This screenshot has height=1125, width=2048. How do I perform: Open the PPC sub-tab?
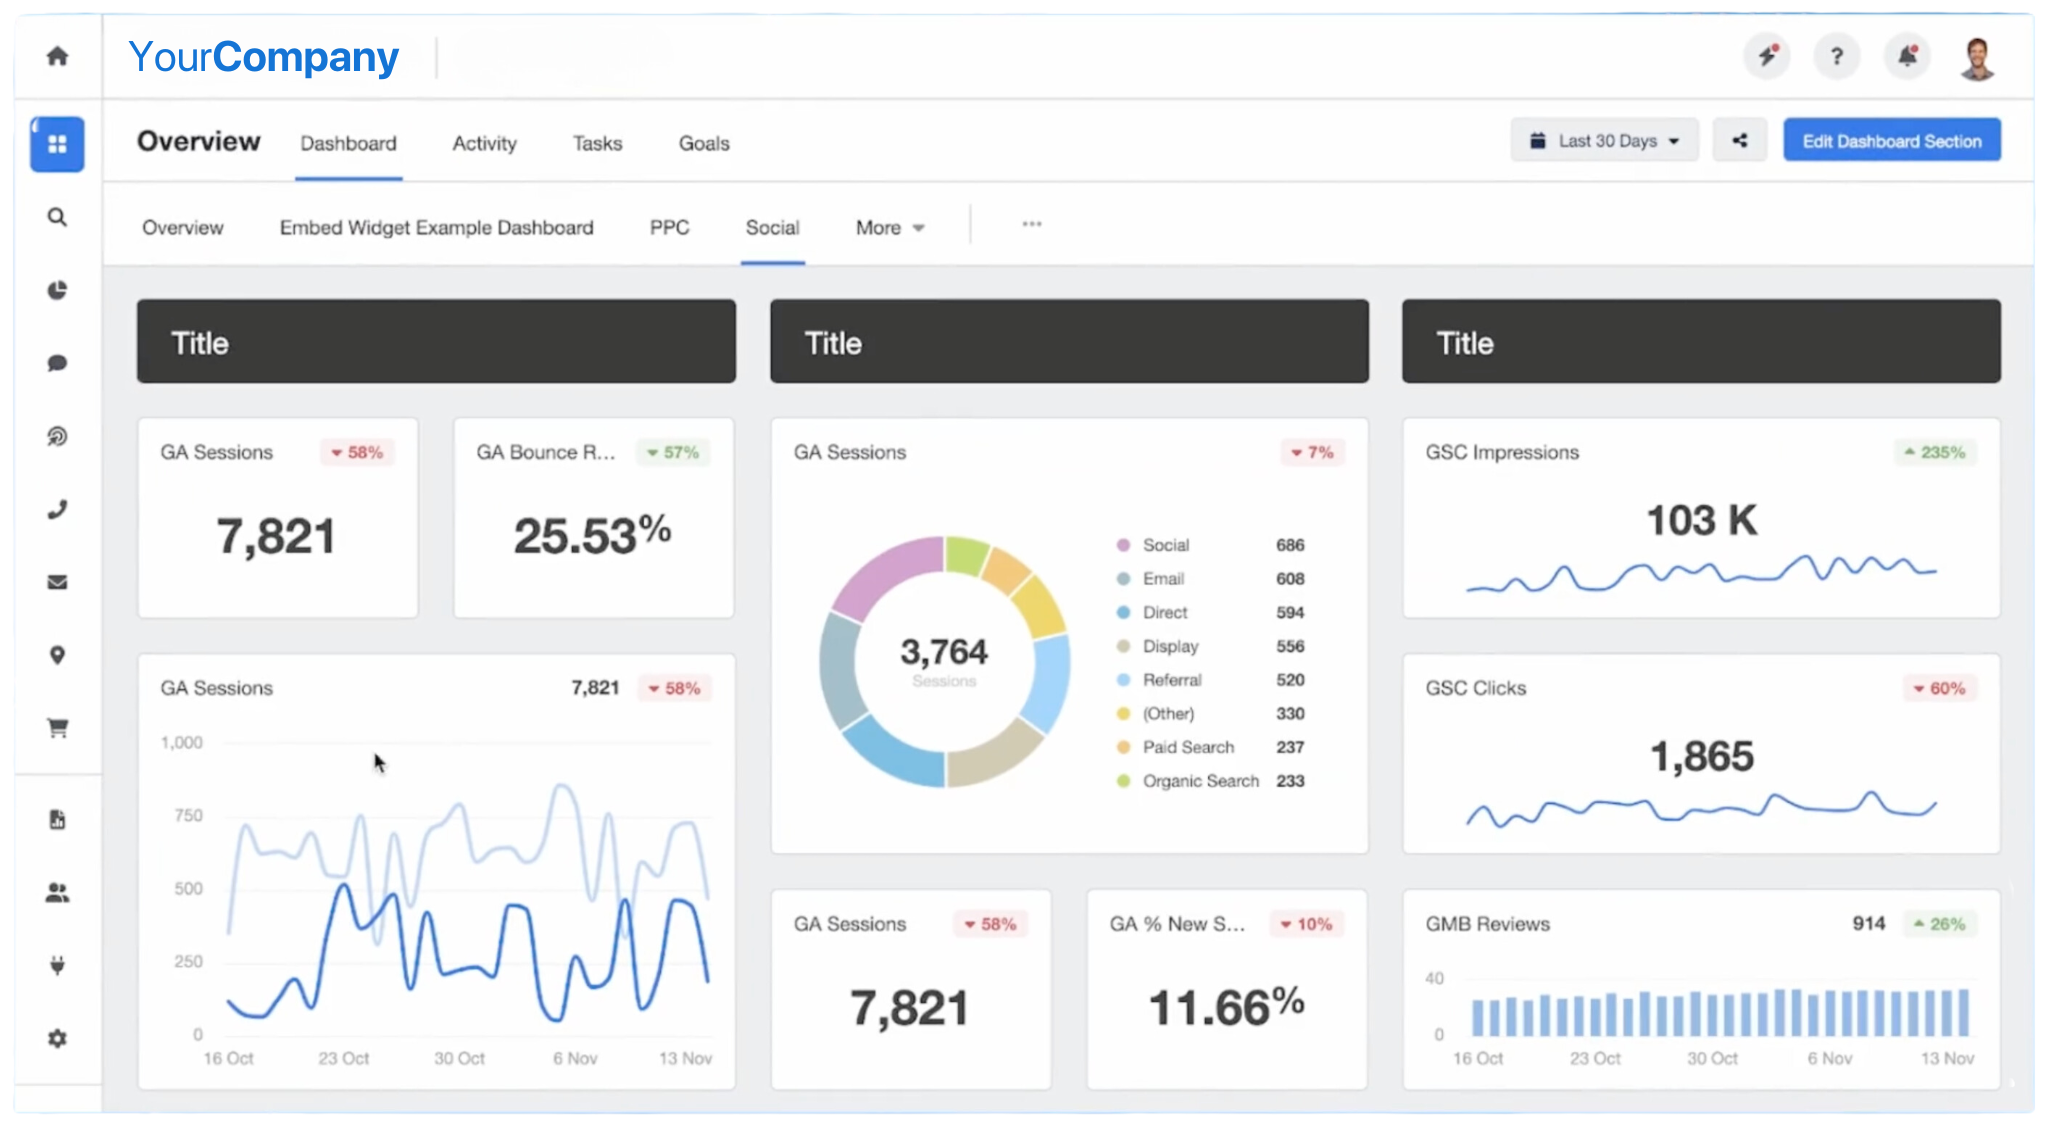tap(669, 228)
